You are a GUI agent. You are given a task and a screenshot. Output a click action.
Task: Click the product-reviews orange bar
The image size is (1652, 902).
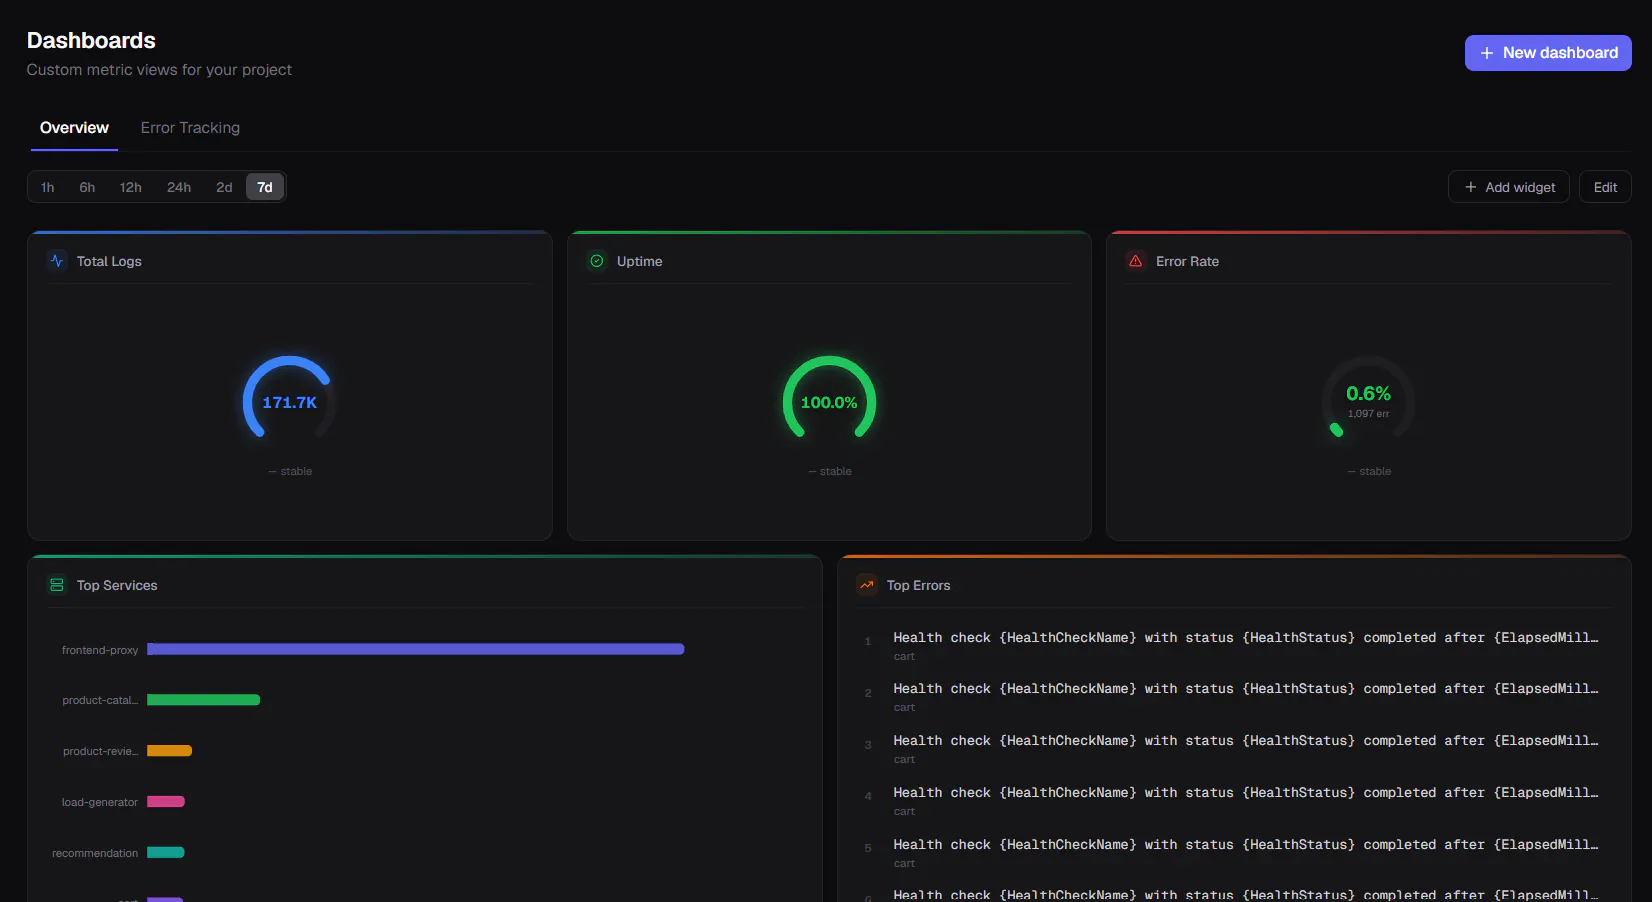coord(169,751)
